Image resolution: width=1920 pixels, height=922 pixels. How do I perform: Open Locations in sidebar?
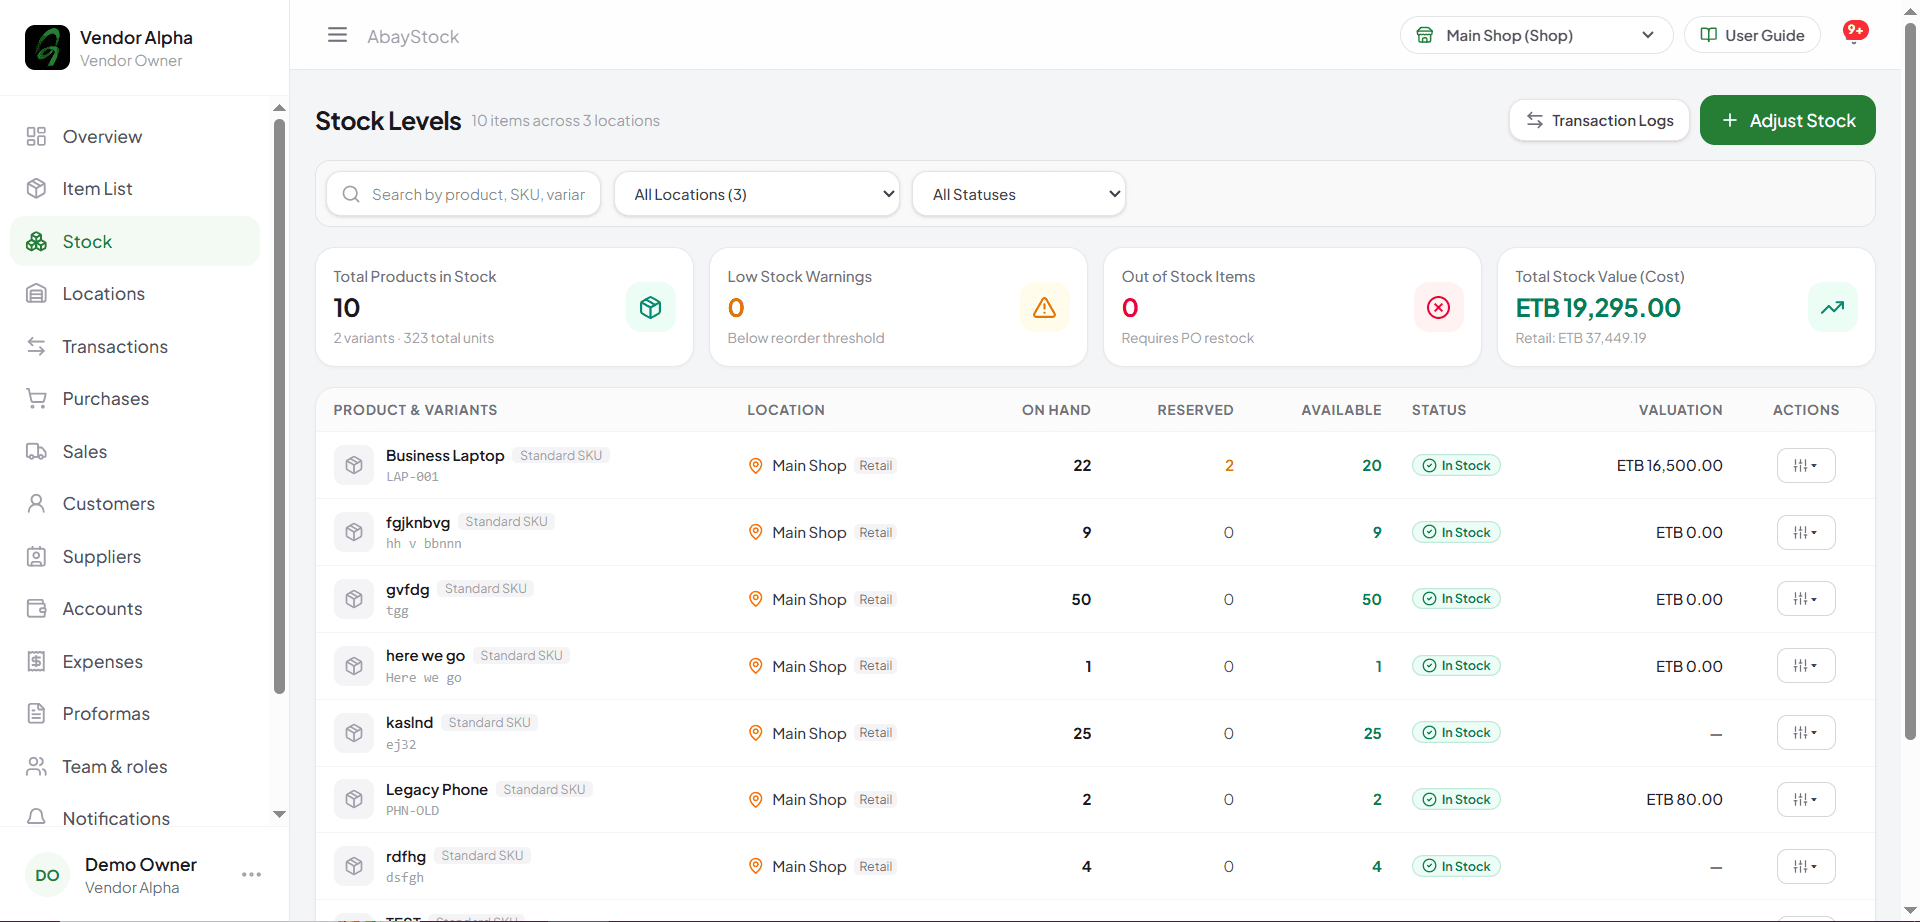point(135,294)
